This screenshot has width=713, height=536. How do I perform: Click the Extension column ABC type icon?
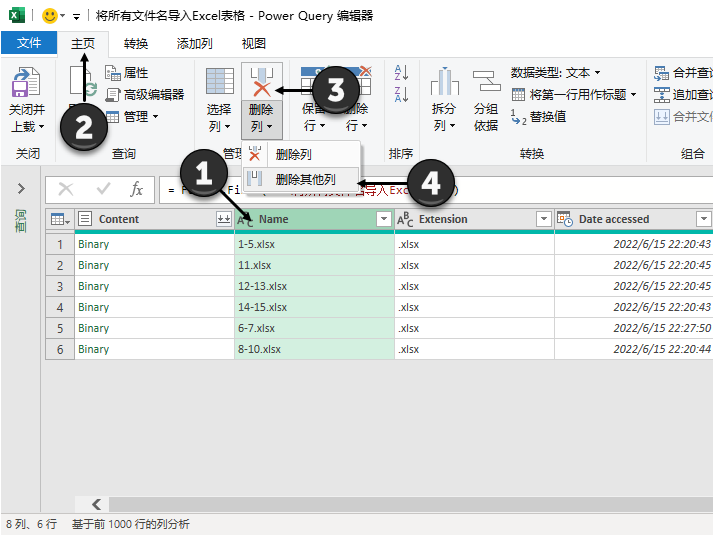pos(405,219)
